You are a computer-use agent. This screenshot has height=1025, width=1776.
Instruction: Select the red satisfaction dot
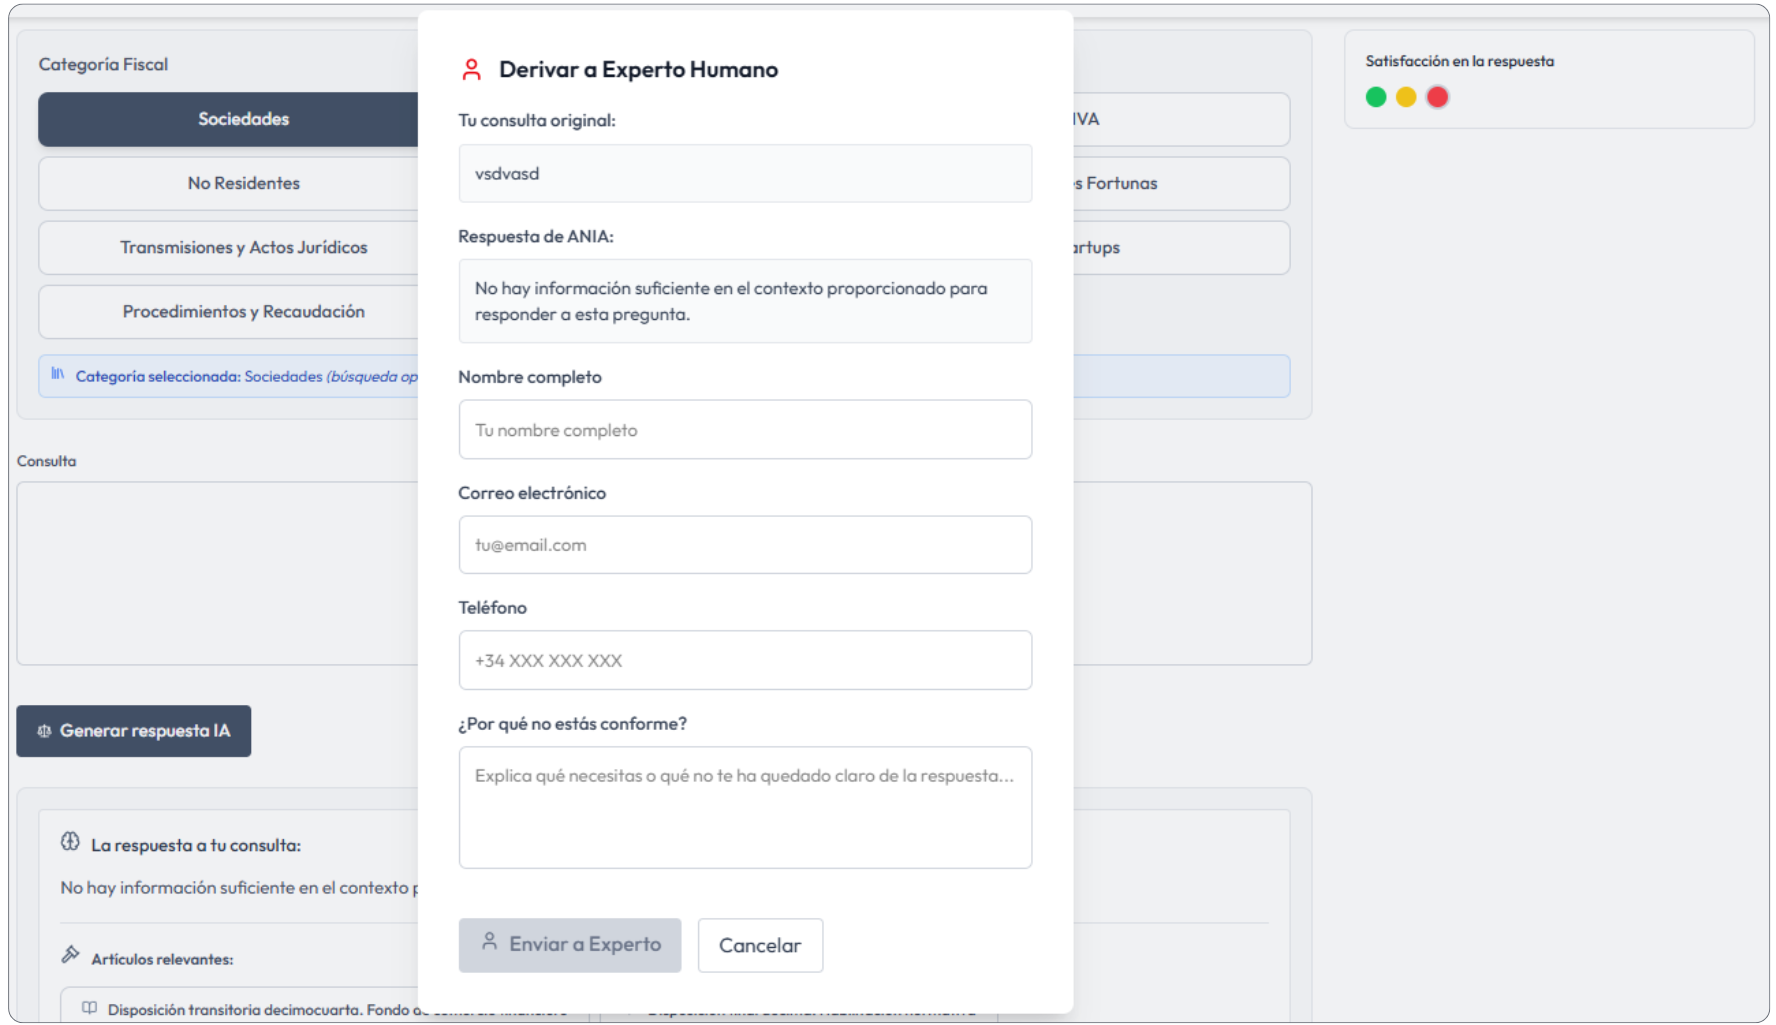(1437, 97)
